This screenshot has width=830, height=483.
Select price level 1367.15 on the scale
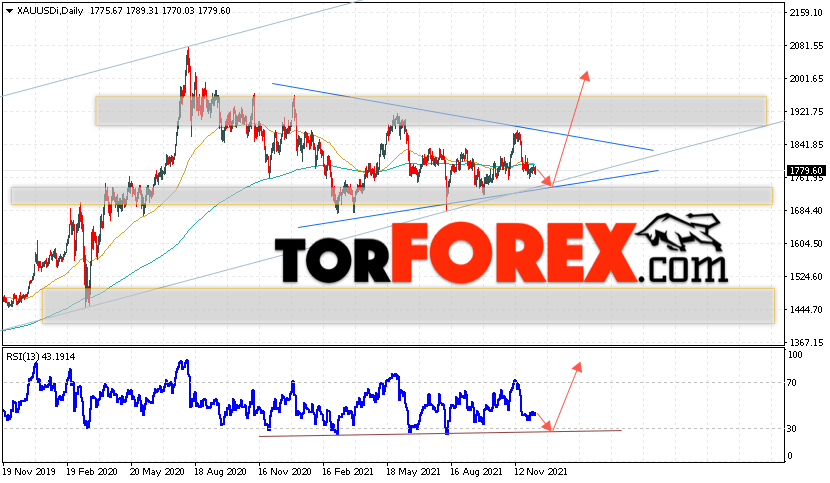click(806, 343)
